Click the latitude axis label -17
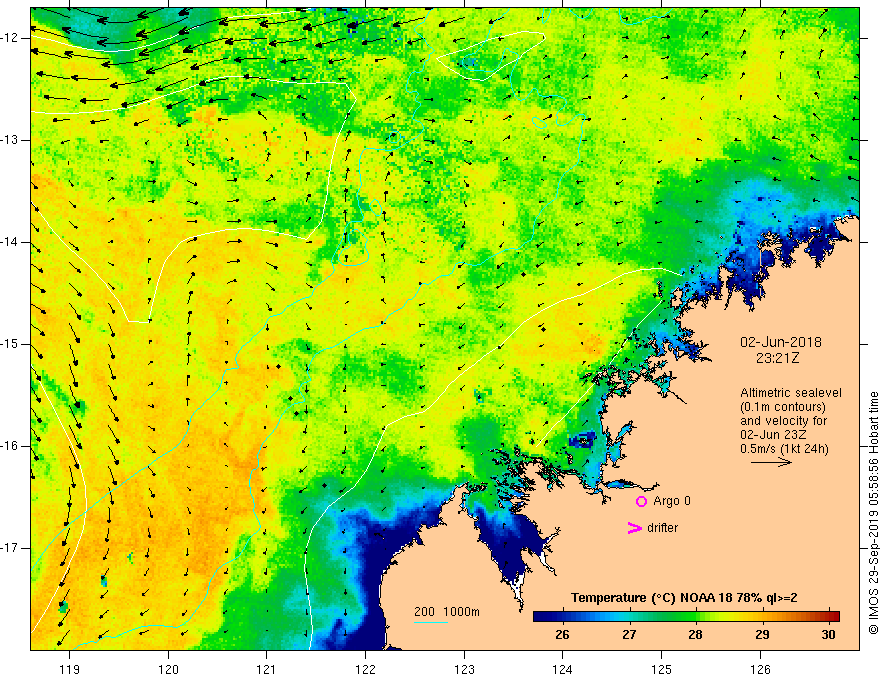This screenshot has width=880, height=680. pos(12,548)
